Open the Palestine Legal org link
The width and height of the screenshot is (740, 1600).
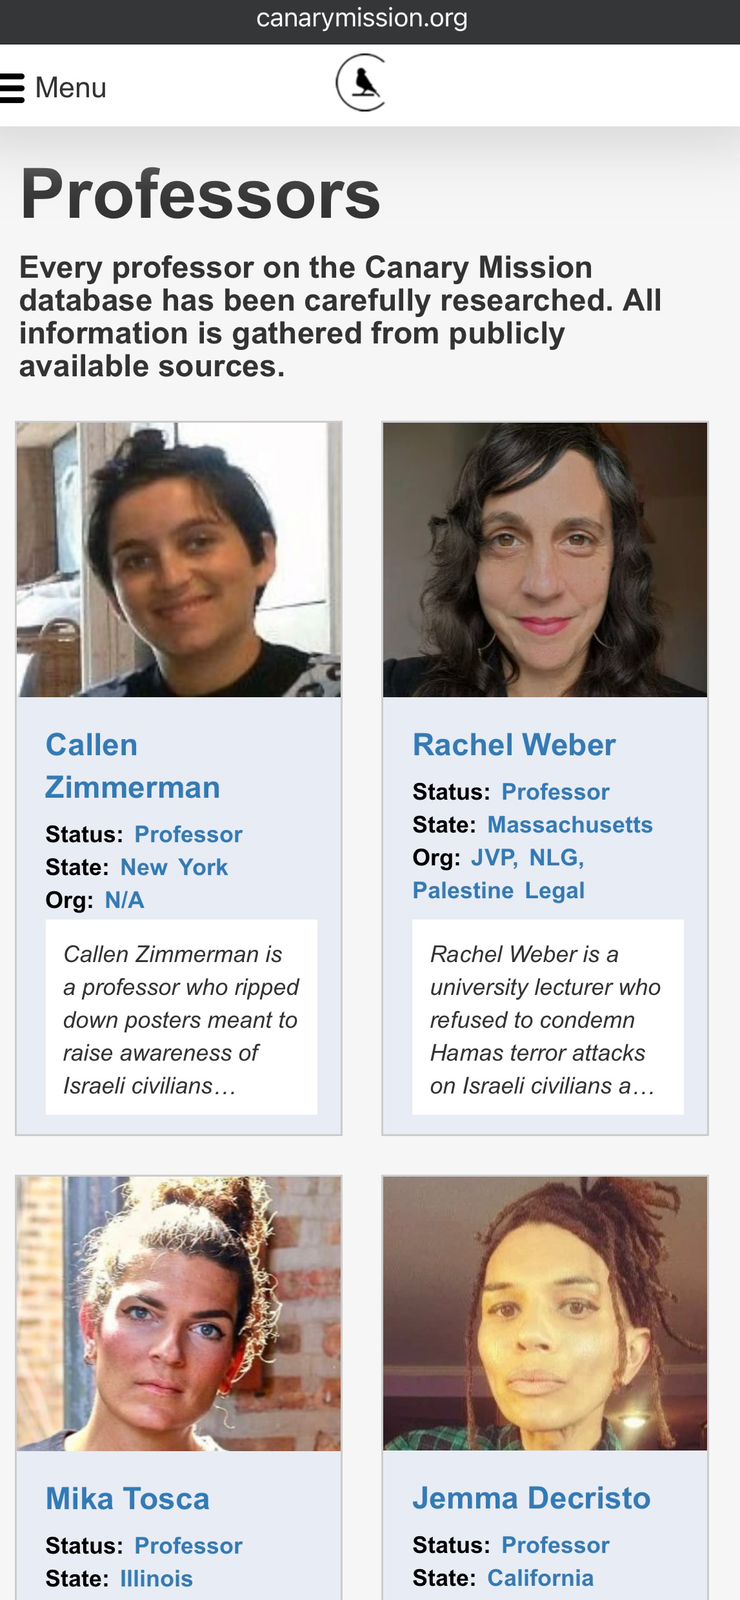(x=498, y=891)
